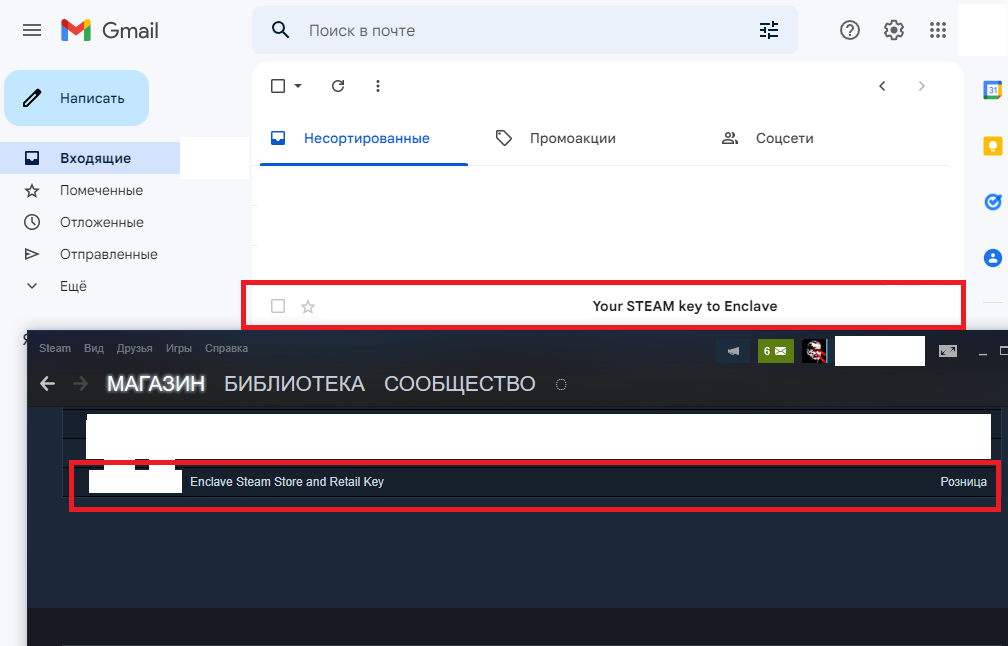Image resolution: width=1008 pixels, height=646 pixels.
Task: Click the Steam forward arrow
Action: click(80, 384)
